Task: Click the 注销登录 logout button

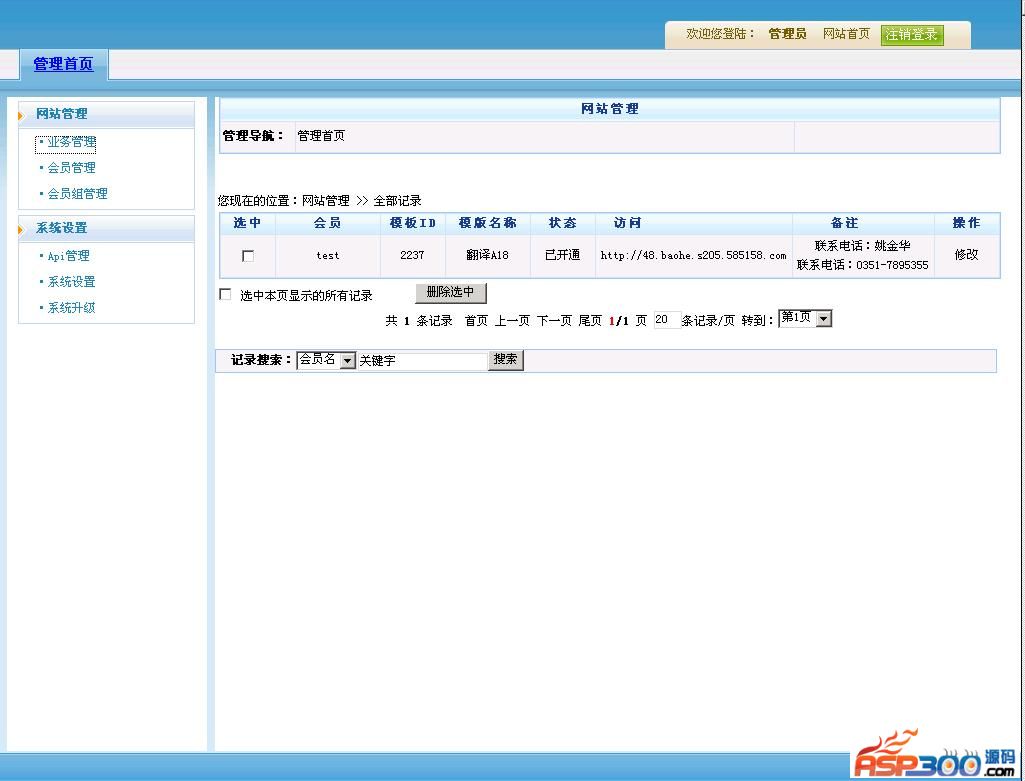Action: coord(912,35)
